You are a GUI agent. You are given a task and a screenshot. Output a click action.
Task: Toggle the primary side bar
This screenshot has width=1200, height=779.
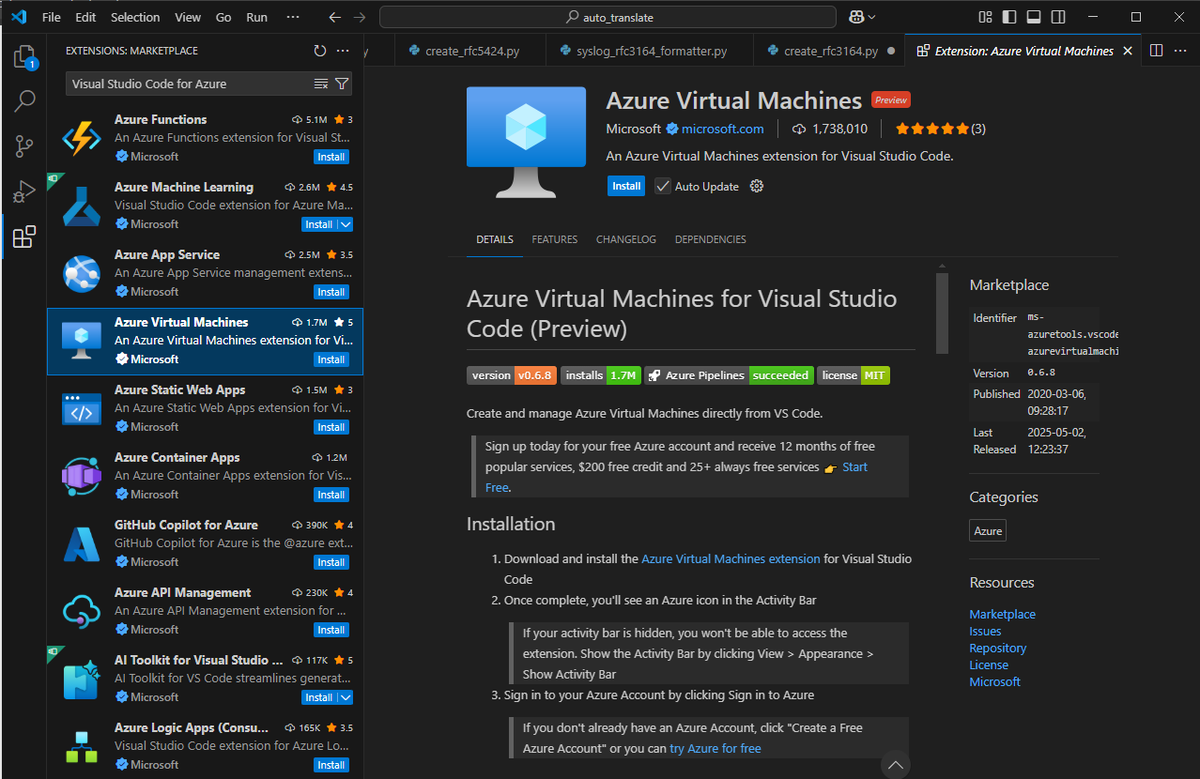pos(1008,17)
